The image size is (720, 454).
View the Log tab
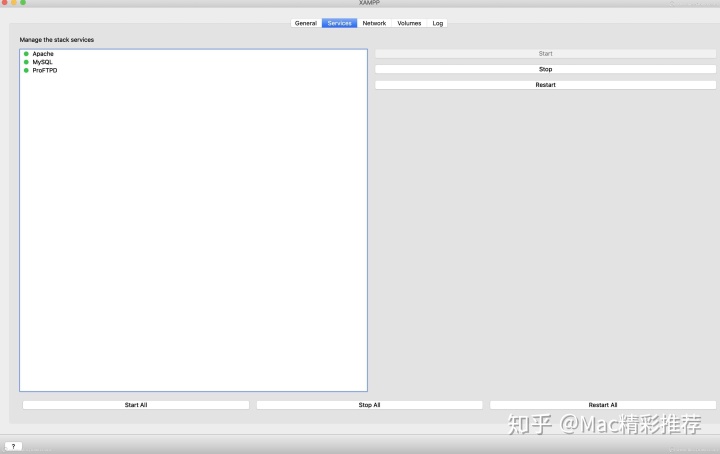(437, 23)
